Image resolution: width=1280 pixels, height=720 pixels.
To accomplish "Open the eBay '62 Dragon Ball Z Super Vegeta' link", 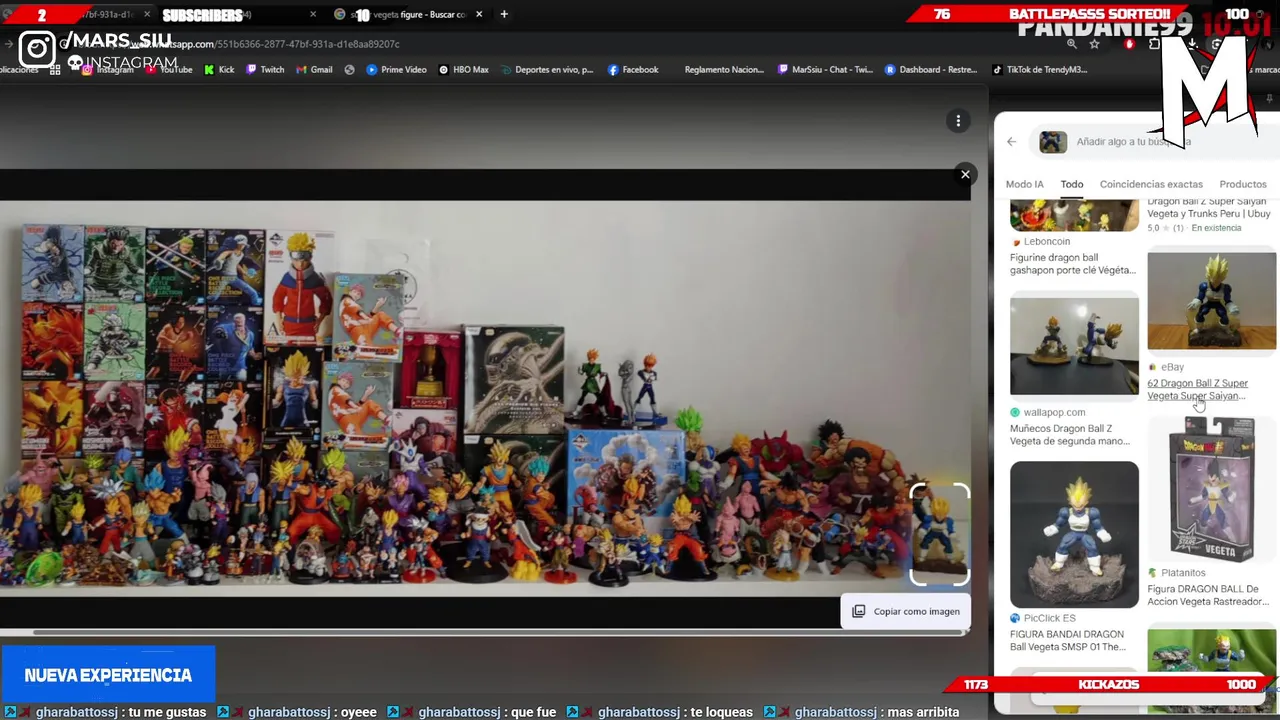I will (1197, 389).
